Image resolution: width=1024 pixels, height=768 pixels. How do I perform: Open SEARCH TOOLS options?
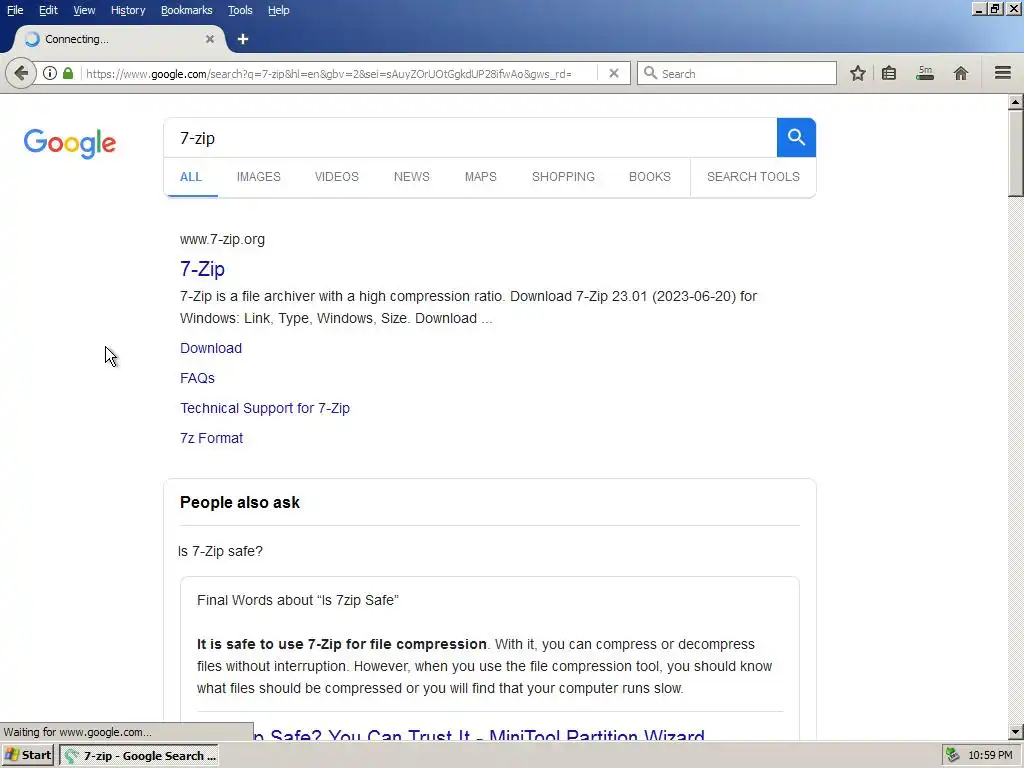pyautogui.click(x=753, y=177)
